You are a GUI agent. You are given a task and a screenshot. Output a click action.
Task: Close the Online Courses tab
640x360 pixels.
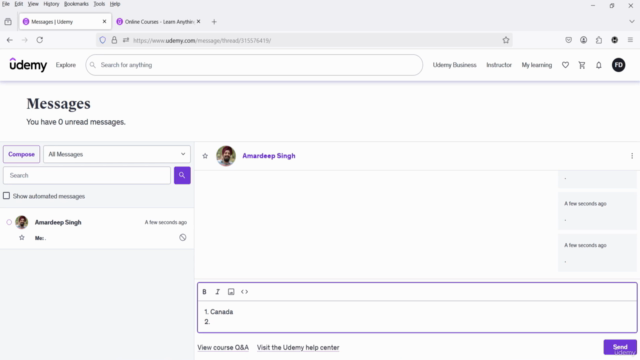click(198, 22)
